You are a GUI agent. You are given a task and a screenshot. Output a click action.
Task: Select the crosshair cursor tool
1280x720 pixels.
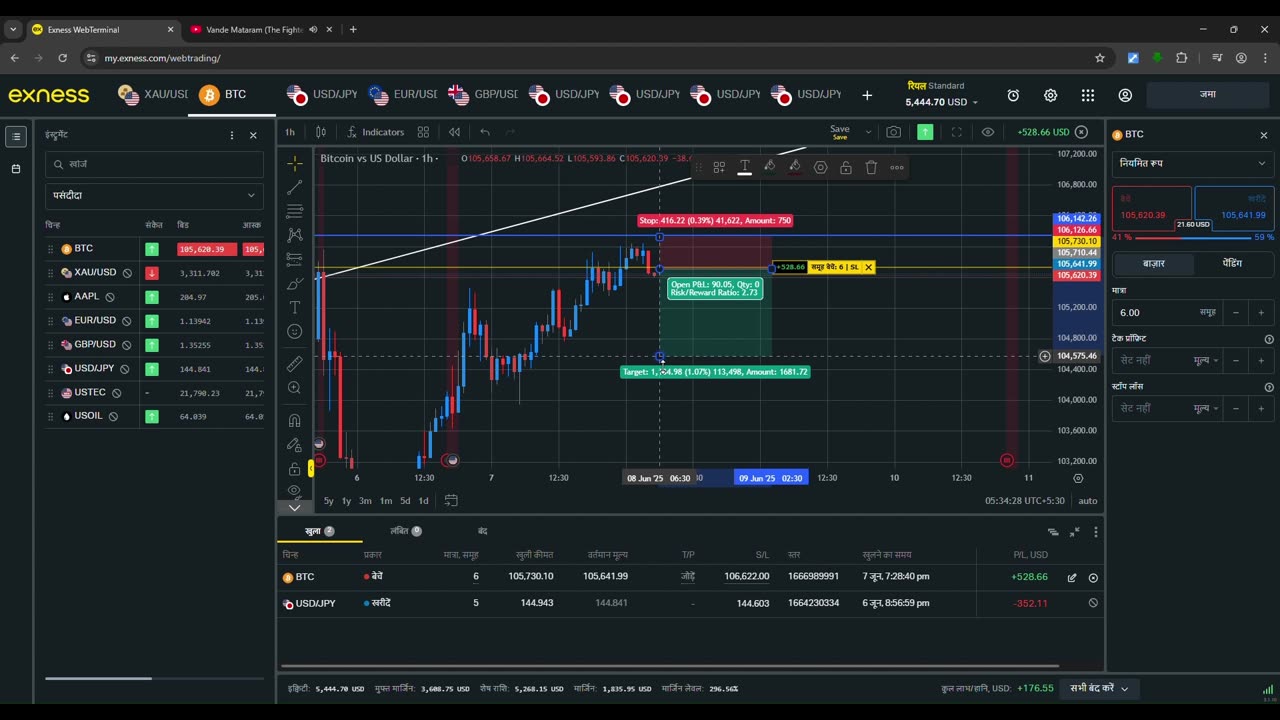(294, 163)
